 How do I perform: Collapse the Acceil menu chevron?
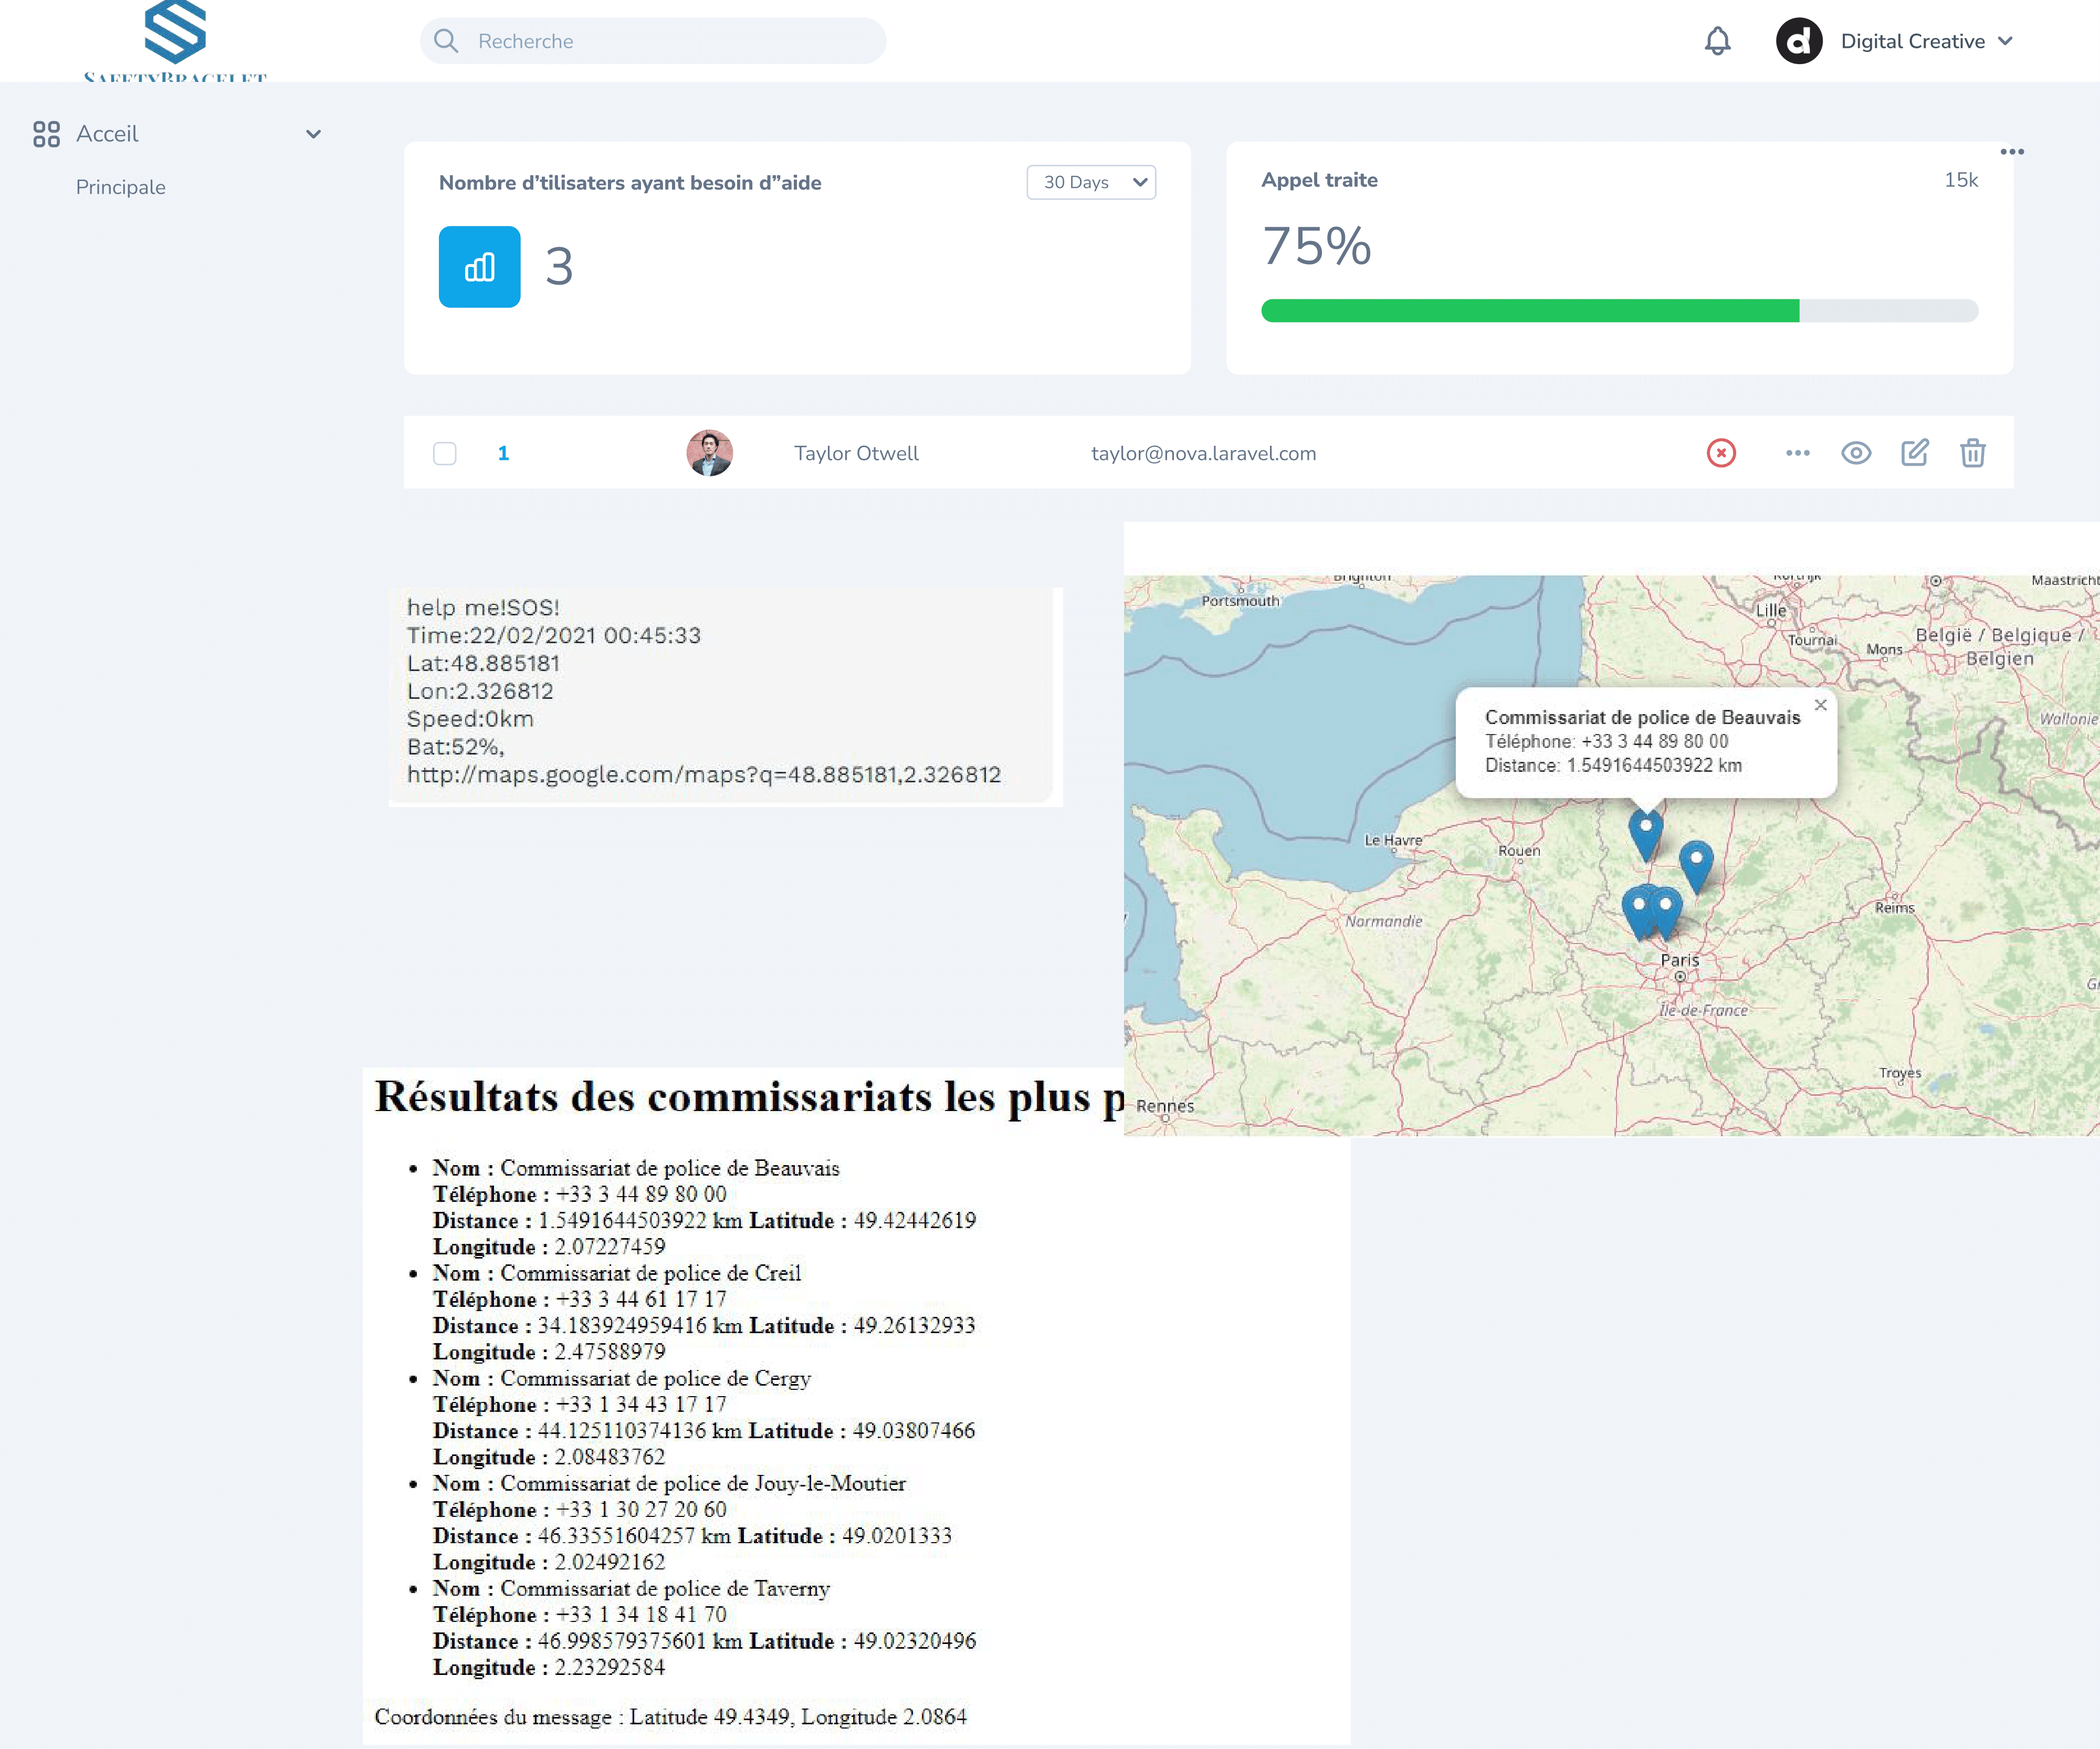click(x=313, y=134)
